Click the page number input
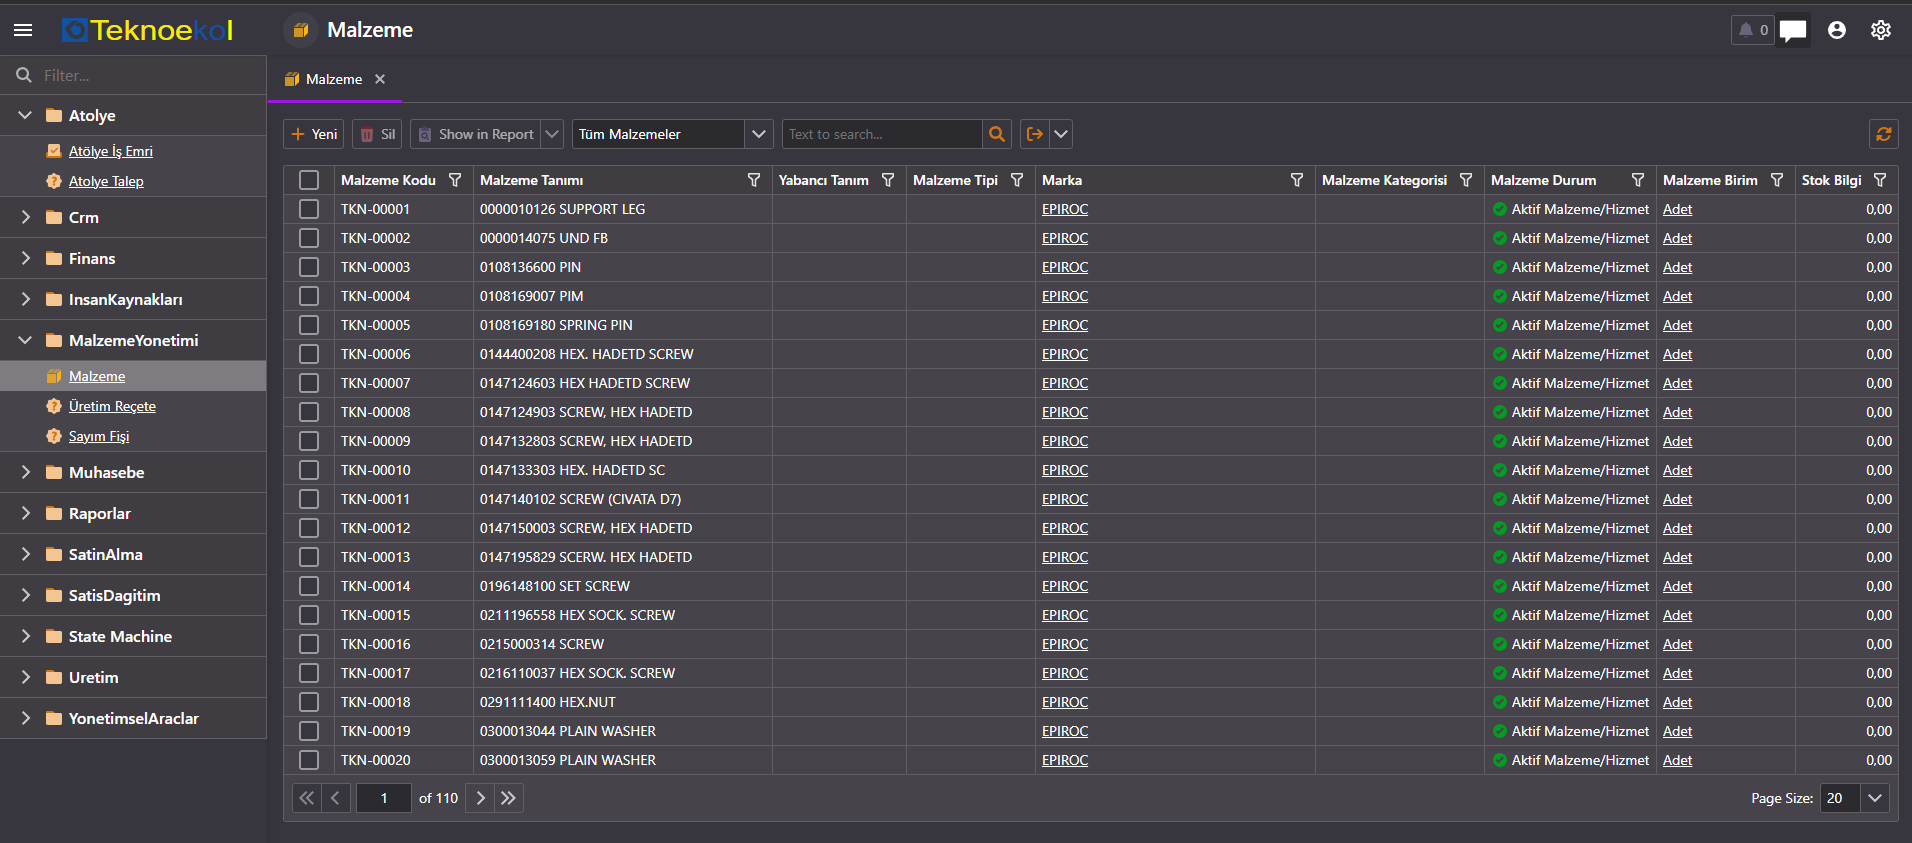Viewport: 1912px width, 843px height. click(384, 798)
